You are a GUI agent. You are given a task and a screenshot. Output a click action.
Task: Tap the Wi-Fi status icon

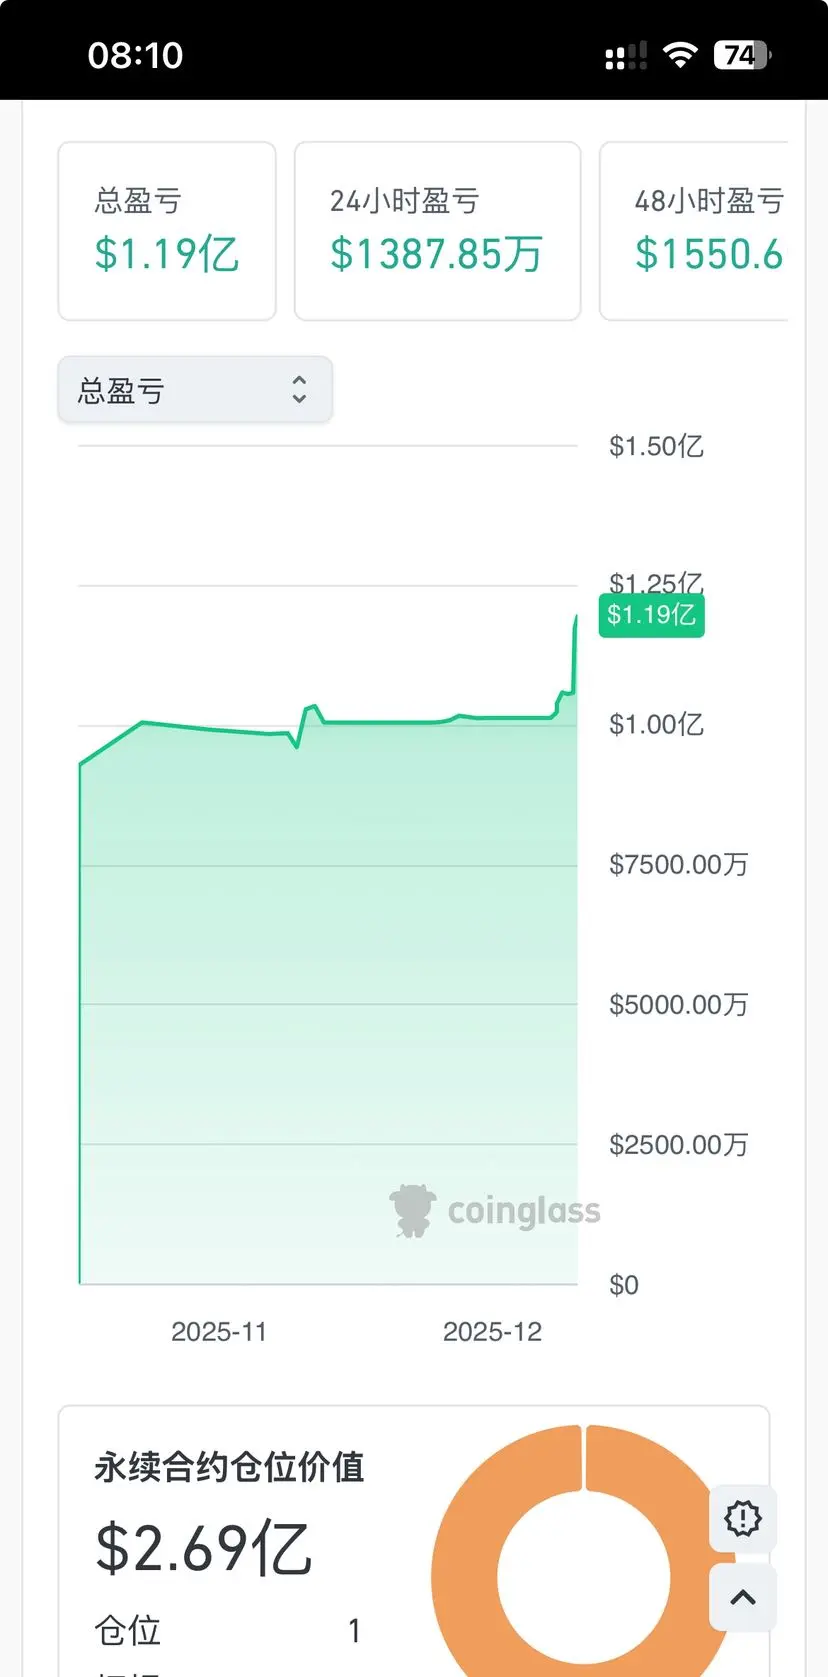(680, 55)
